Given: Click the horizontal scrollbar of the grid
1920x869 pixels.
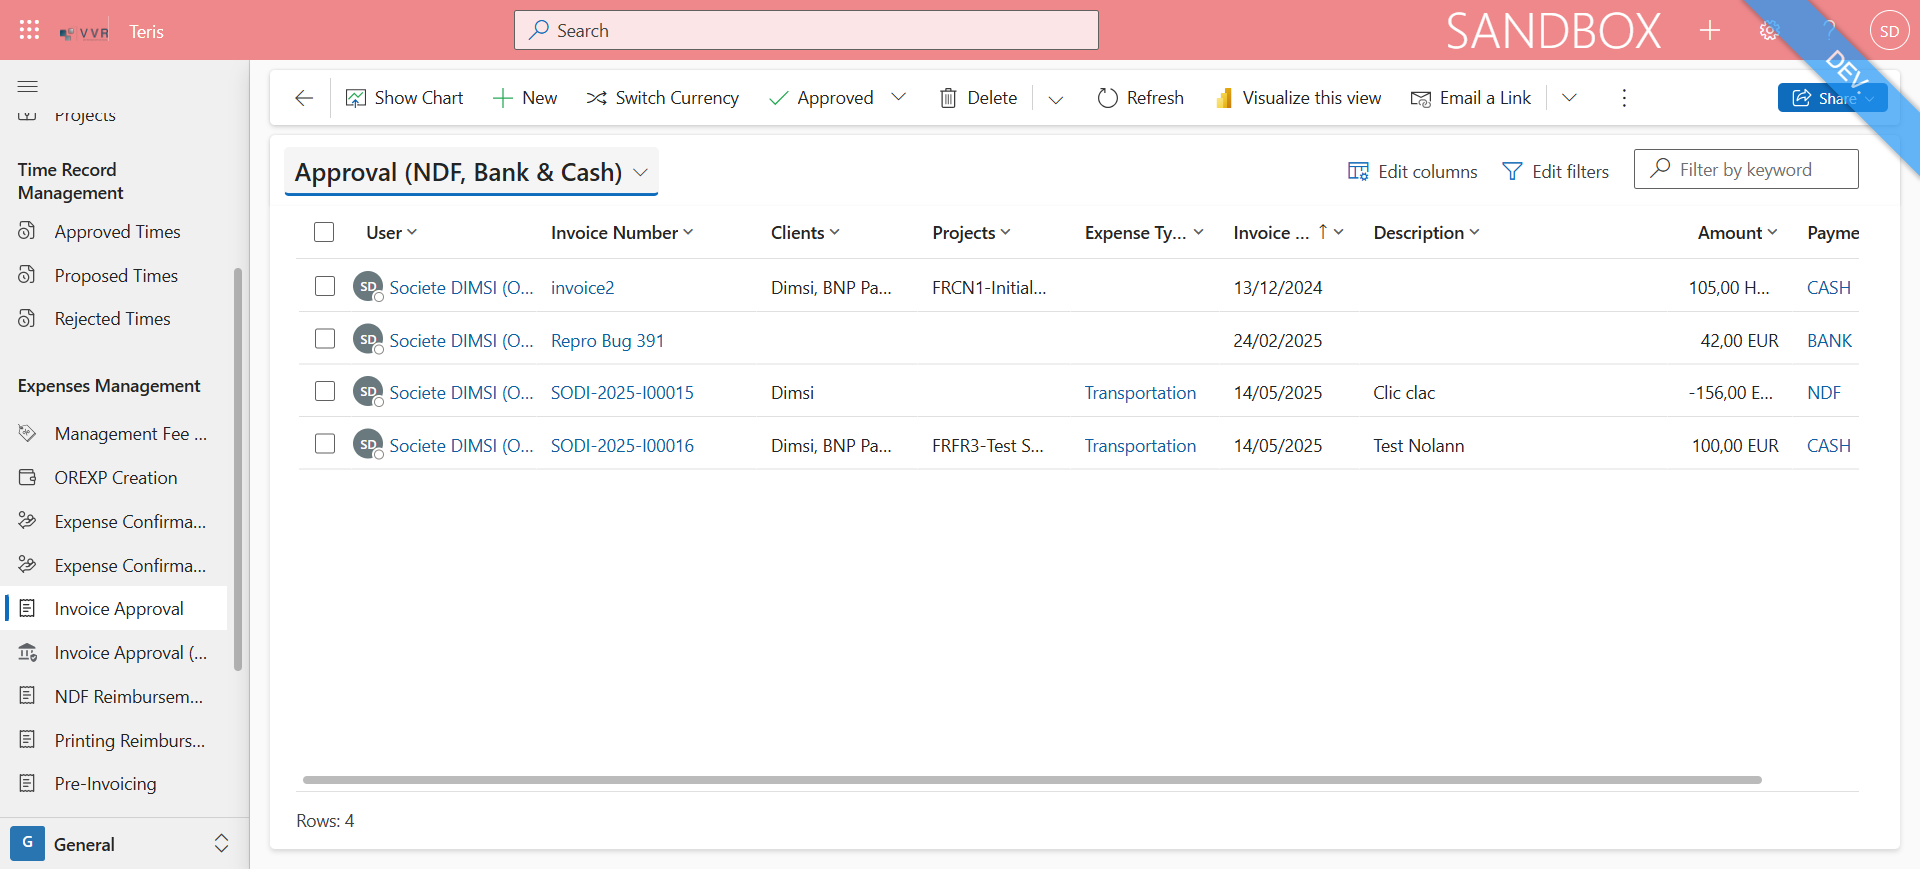Looking at the screenshot, I should click(1032, 780).
